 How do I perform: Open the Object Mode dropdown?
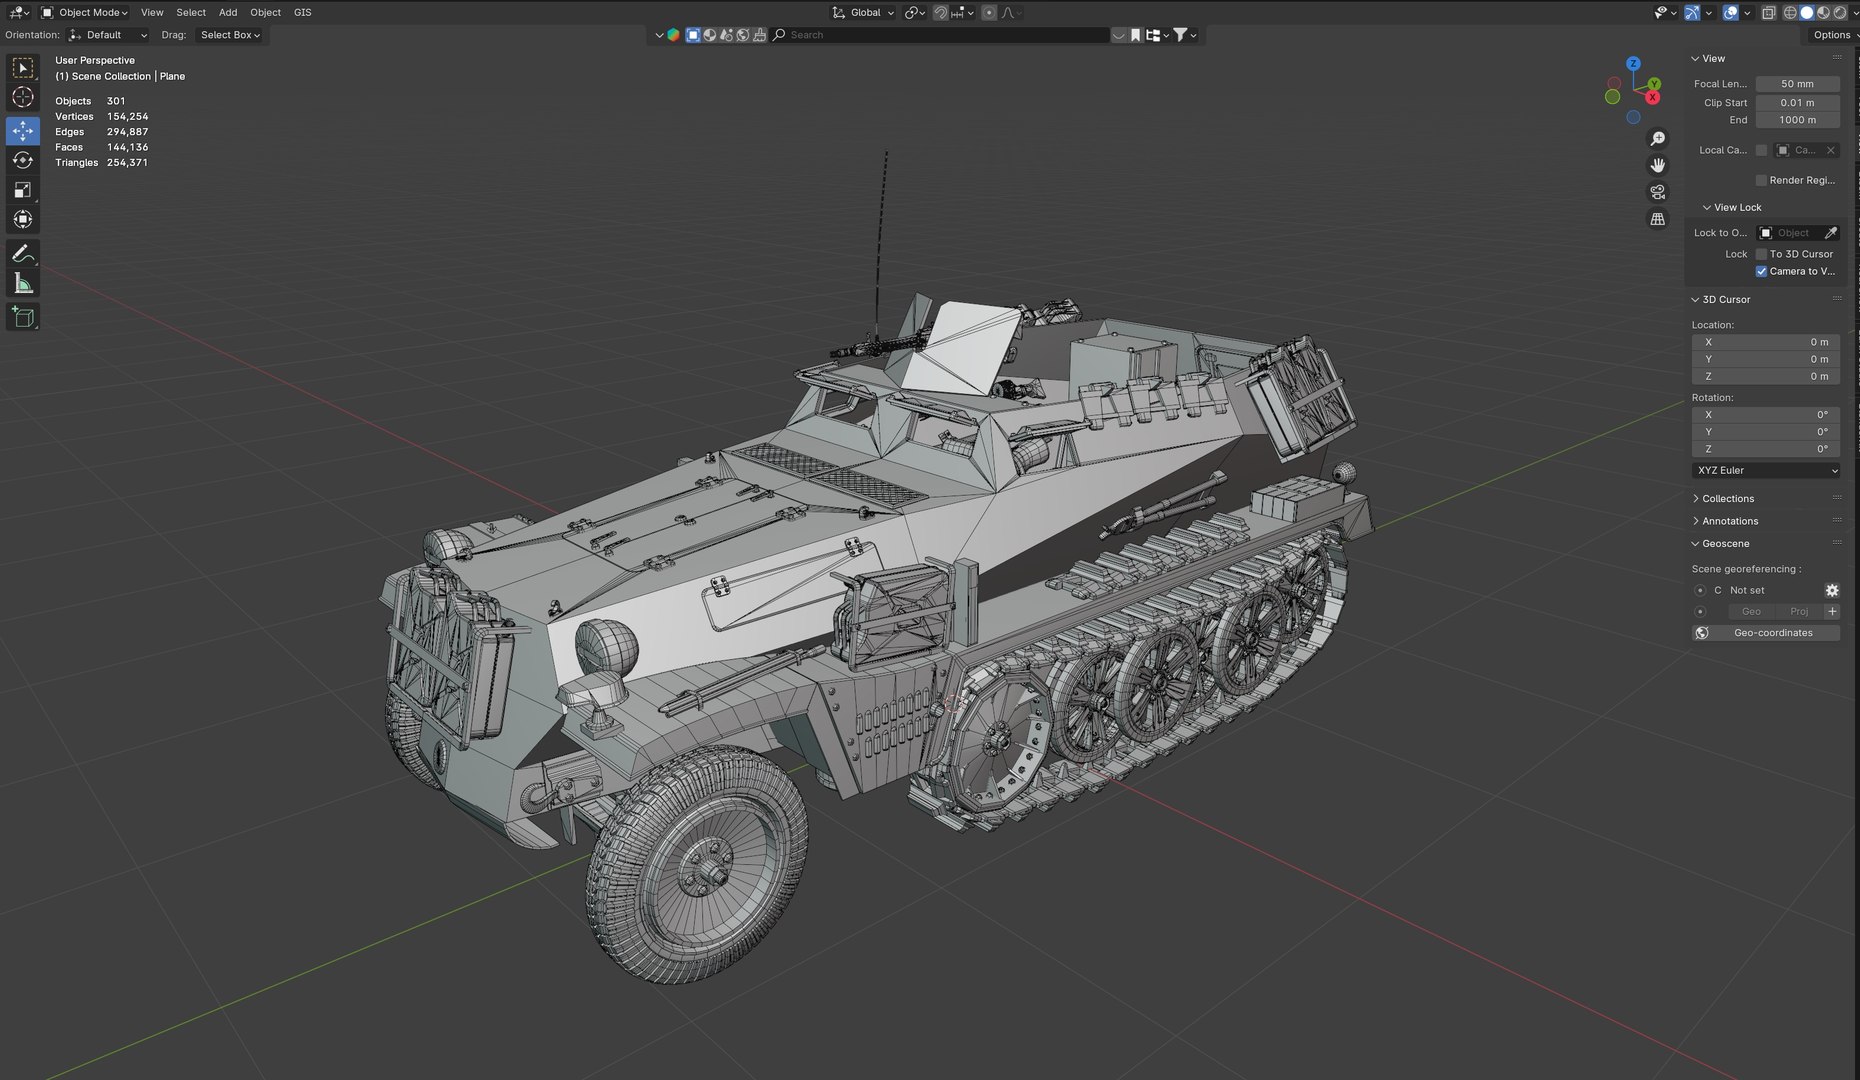[84, 13]
